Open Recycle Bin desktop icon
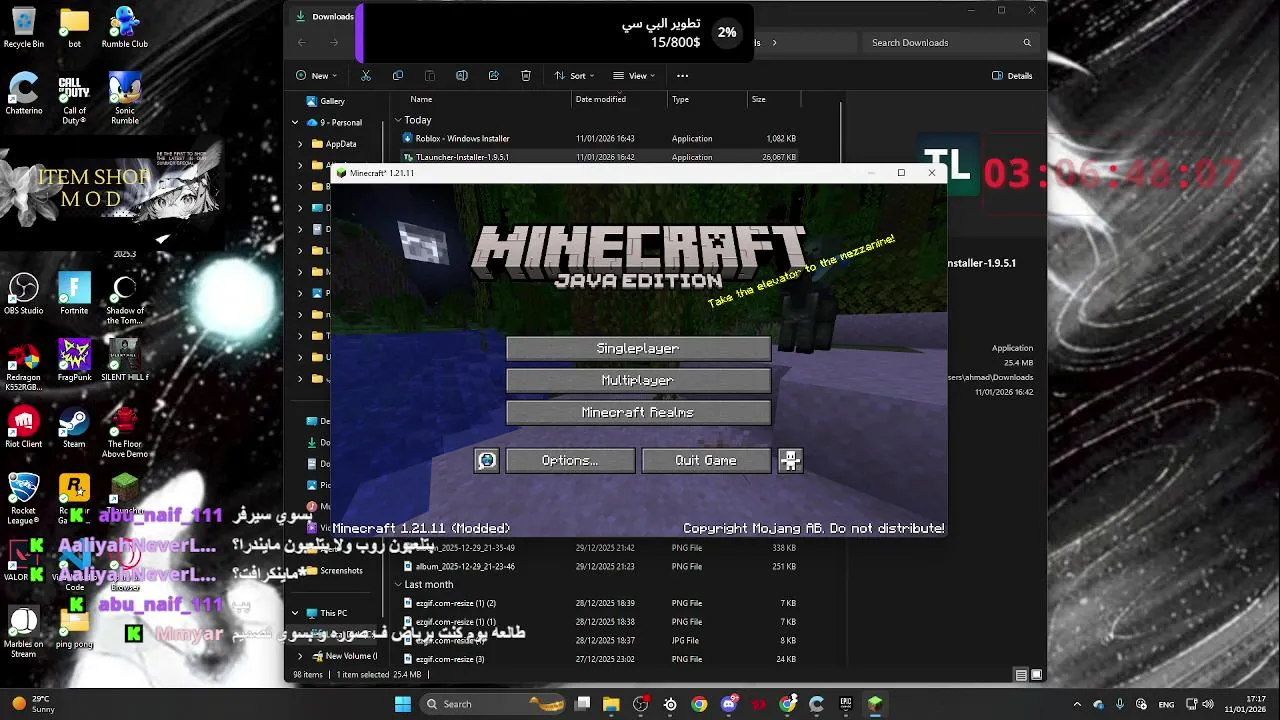Image resolution: width=1280 pixels, height=720 pixels. click(x=24, y=28)
